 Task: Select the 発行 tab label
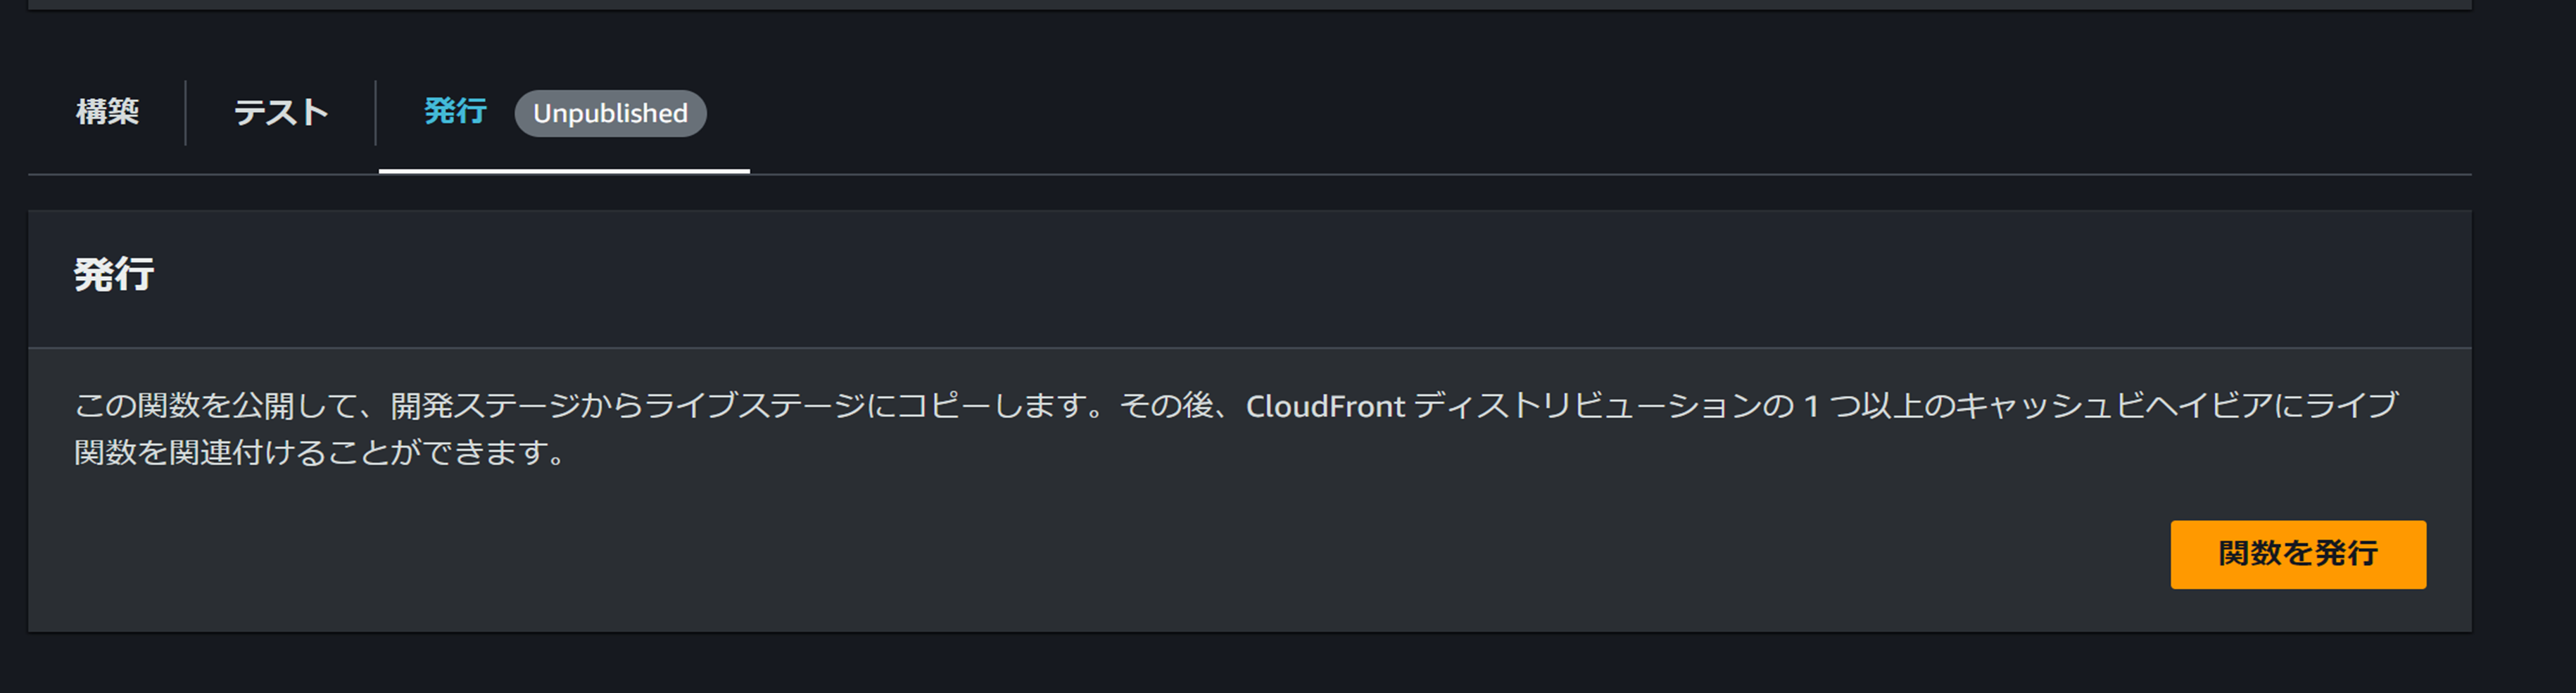(x=455, y=111)
